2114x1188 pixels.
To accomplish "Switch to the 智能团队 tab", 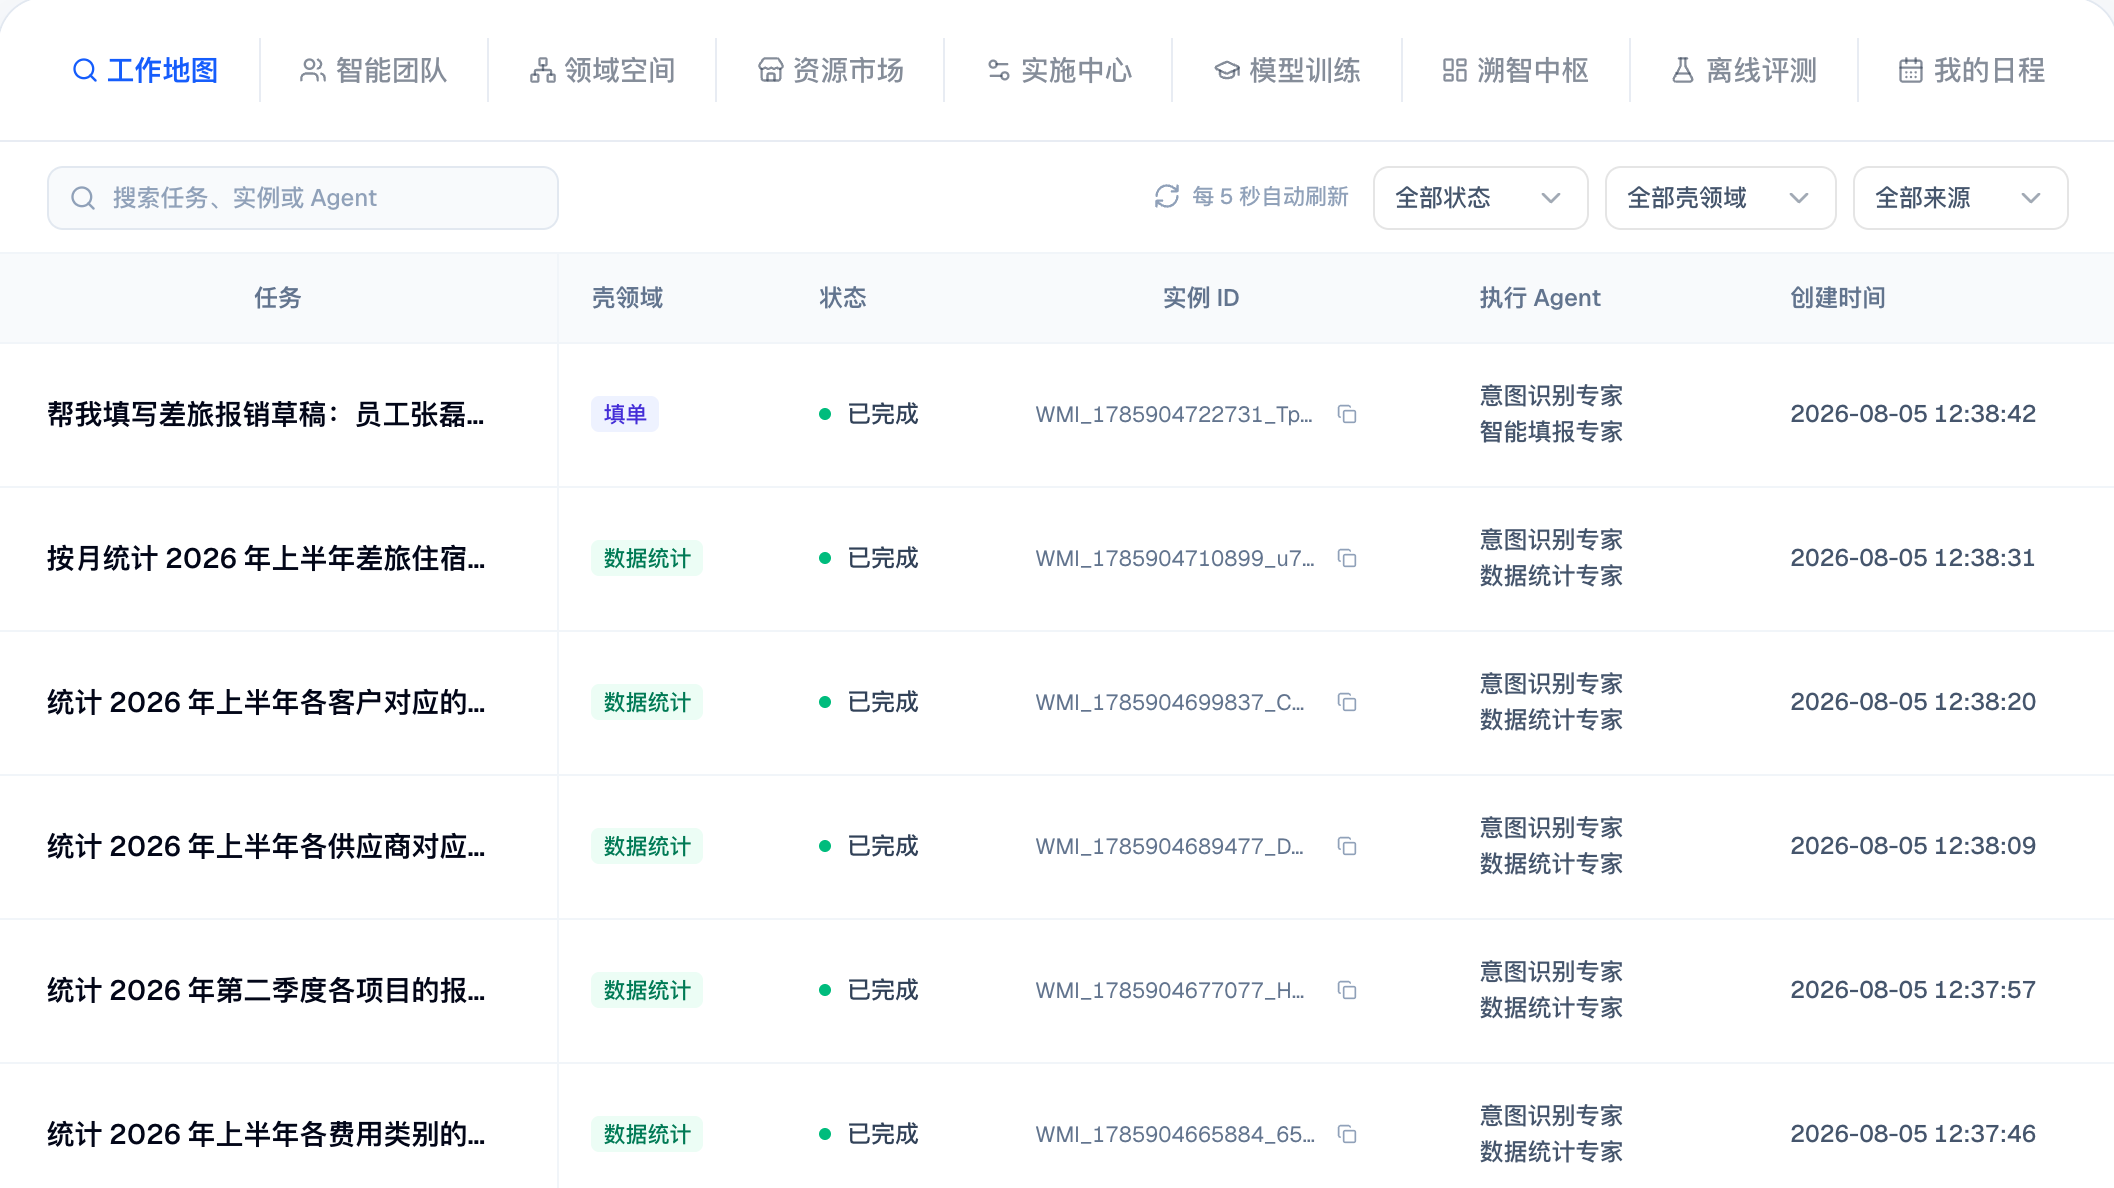I will [x=374, y=70].
